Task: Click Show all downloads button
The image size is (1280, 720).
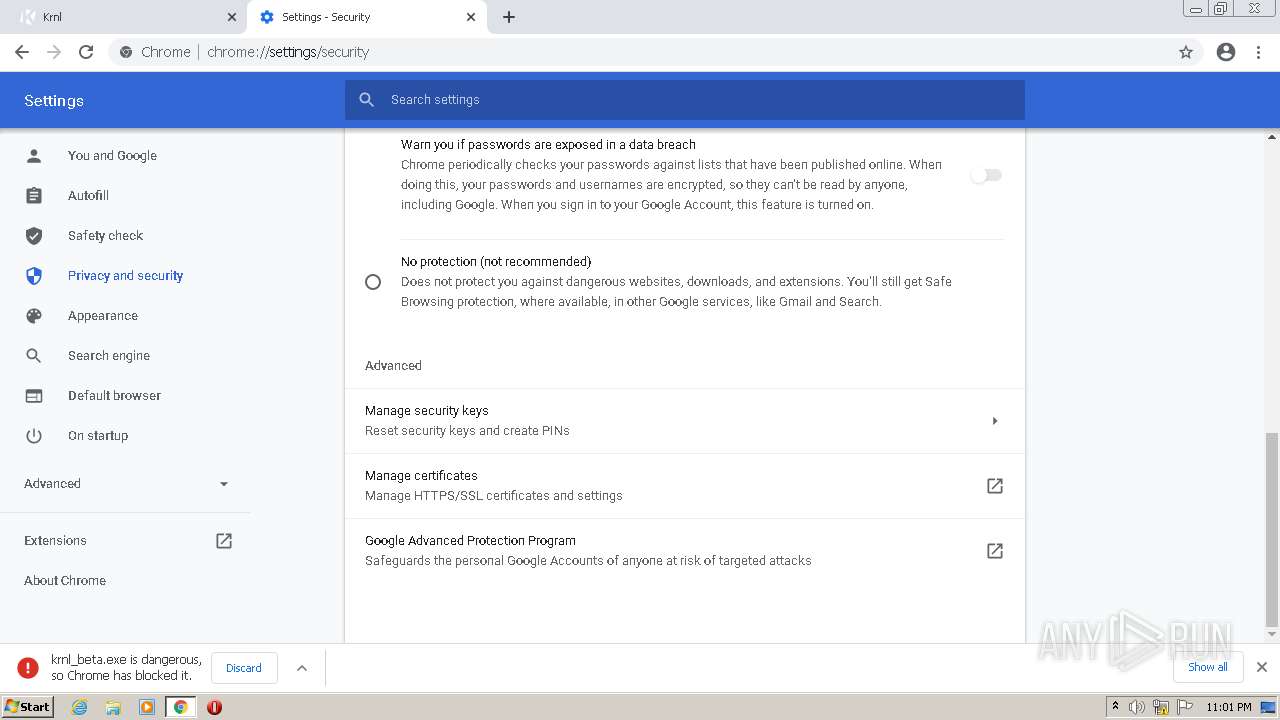Action: click(x=1208, y=667)
